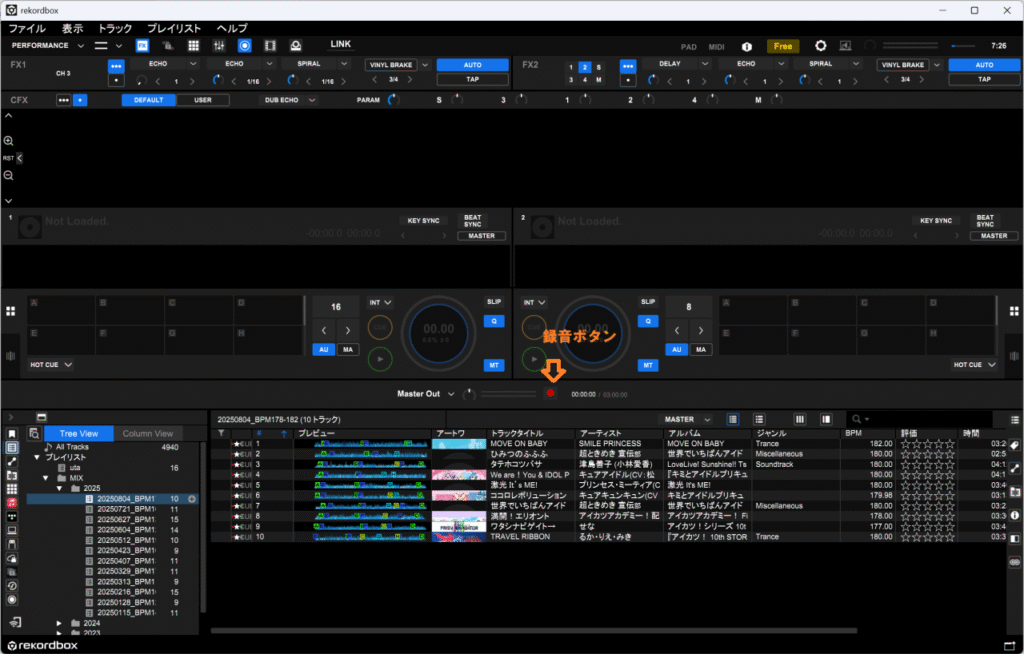Screen dimensions: 1024x654
Task: Click the track filter funnel icon
Action: (x=221, y=433)
